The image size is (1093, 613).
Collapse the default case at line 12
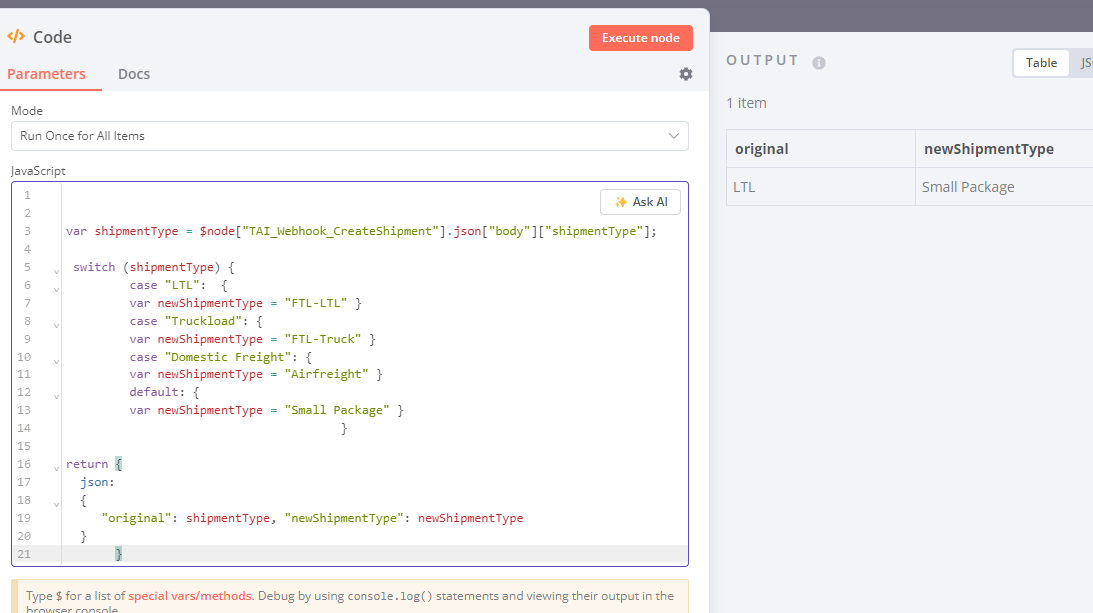click(56, 396)
